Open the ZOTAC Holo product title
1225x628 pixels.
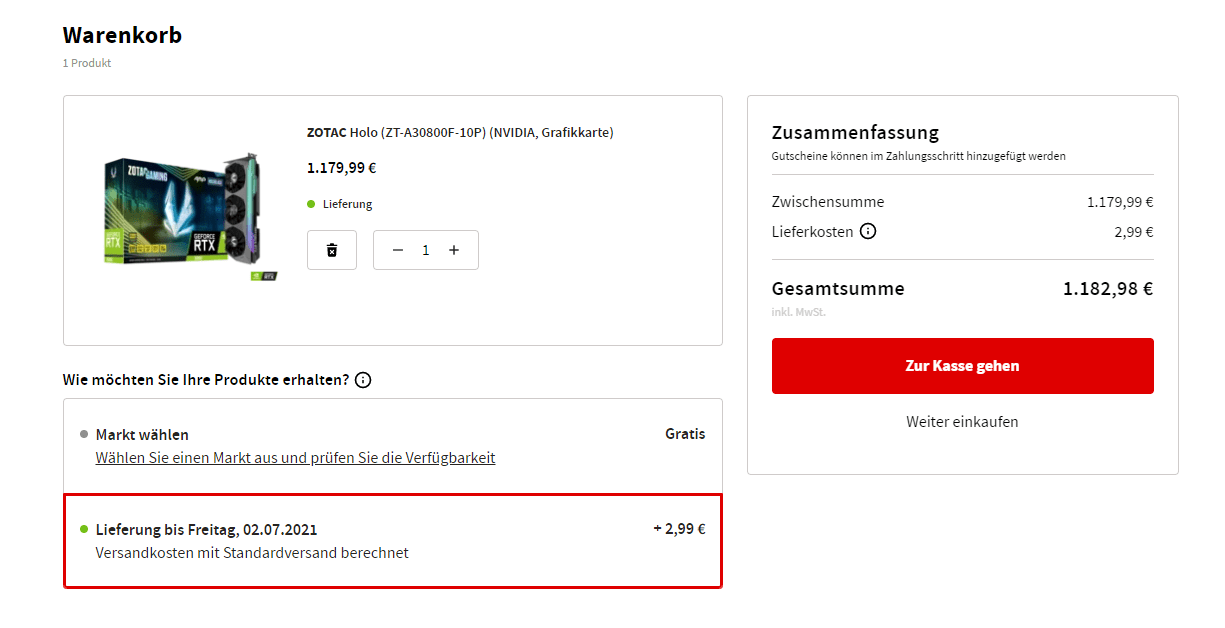[x=460, y=132]
